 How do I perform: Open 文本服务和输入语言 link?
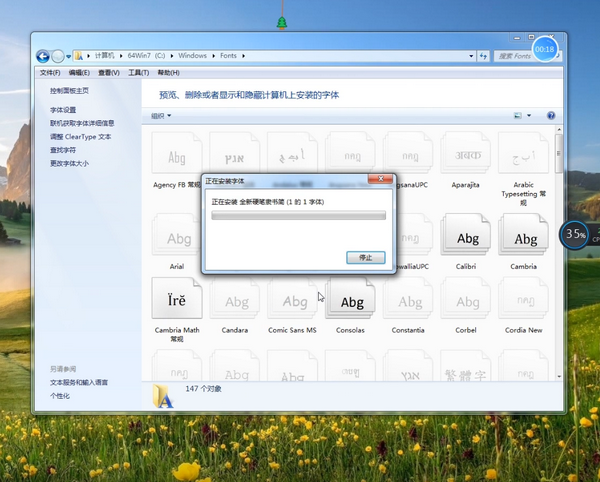(79, 383)
